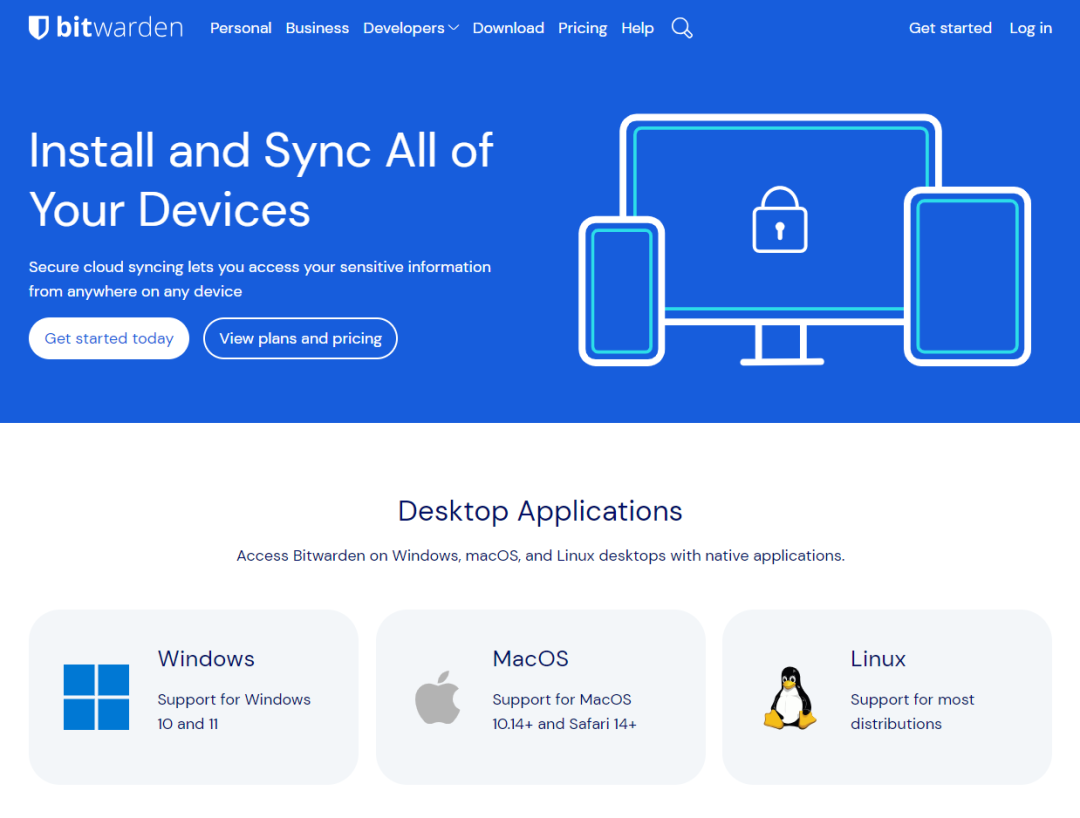Select the Windows heading text
The height and width of the screenshot is (818, 1080).
(206, 659)
